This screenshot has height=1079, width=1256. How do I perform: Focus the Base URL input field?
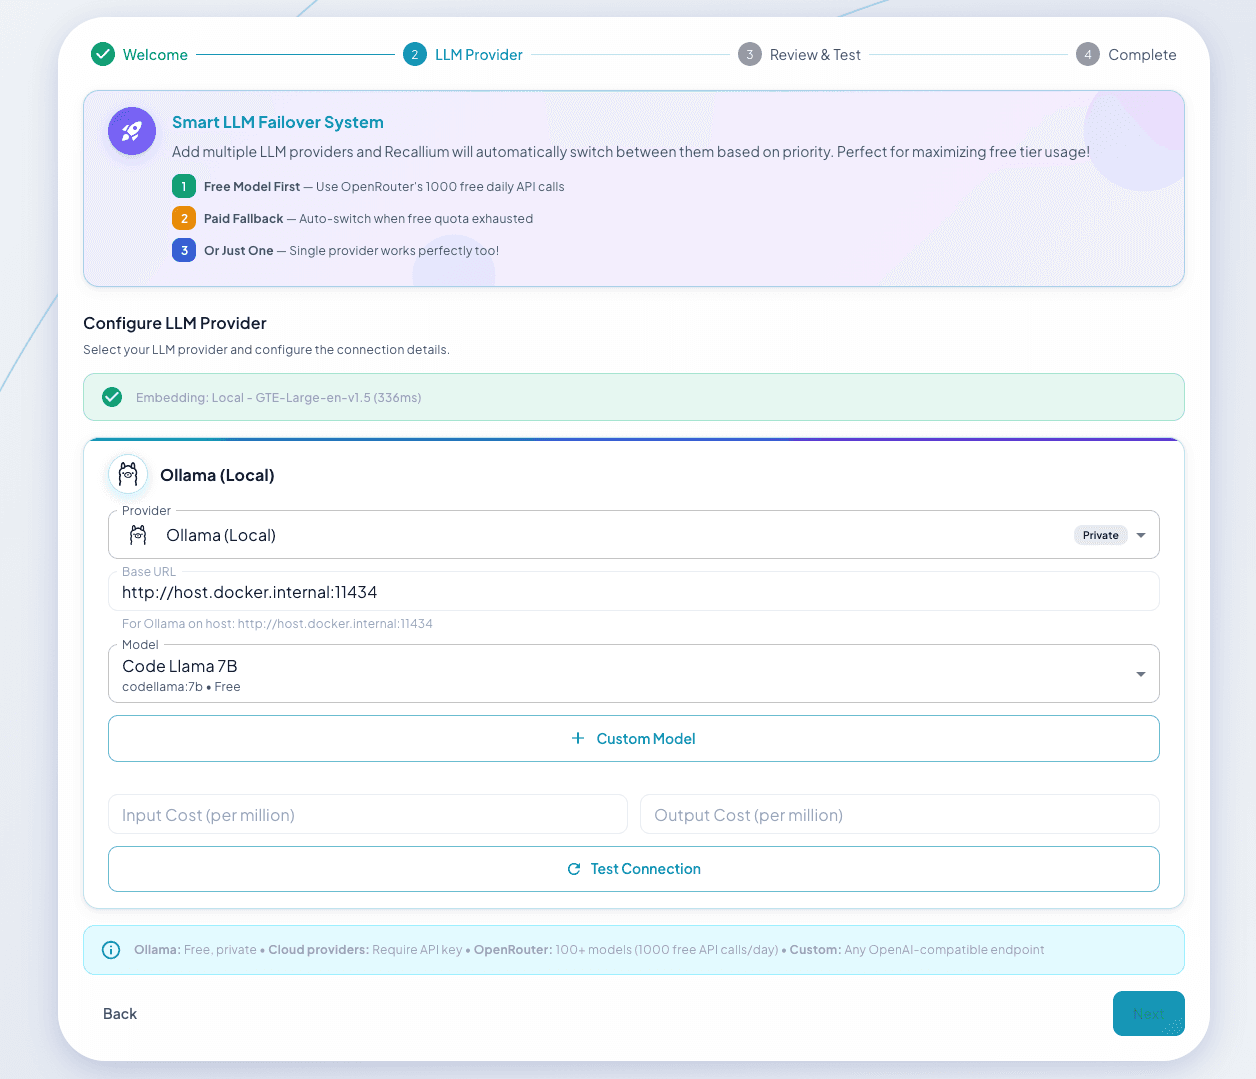tap(634, 592)
